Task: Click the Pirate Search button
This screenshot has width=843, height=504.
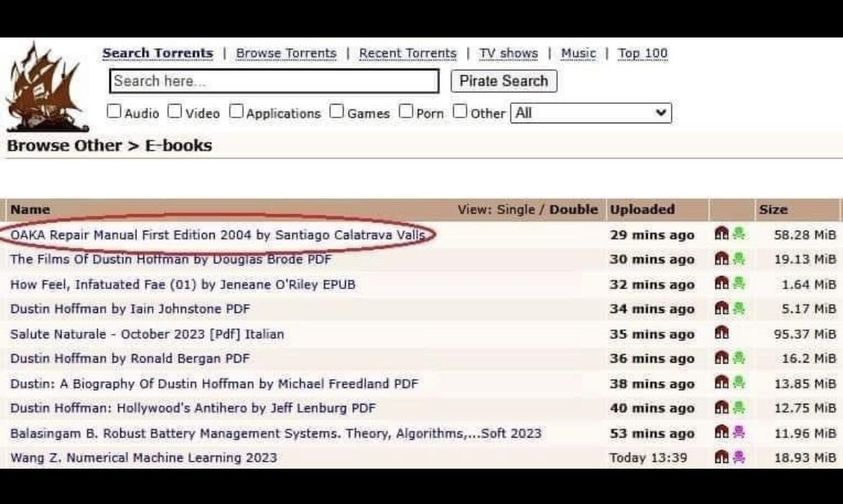Action: (x=504, y=81)
